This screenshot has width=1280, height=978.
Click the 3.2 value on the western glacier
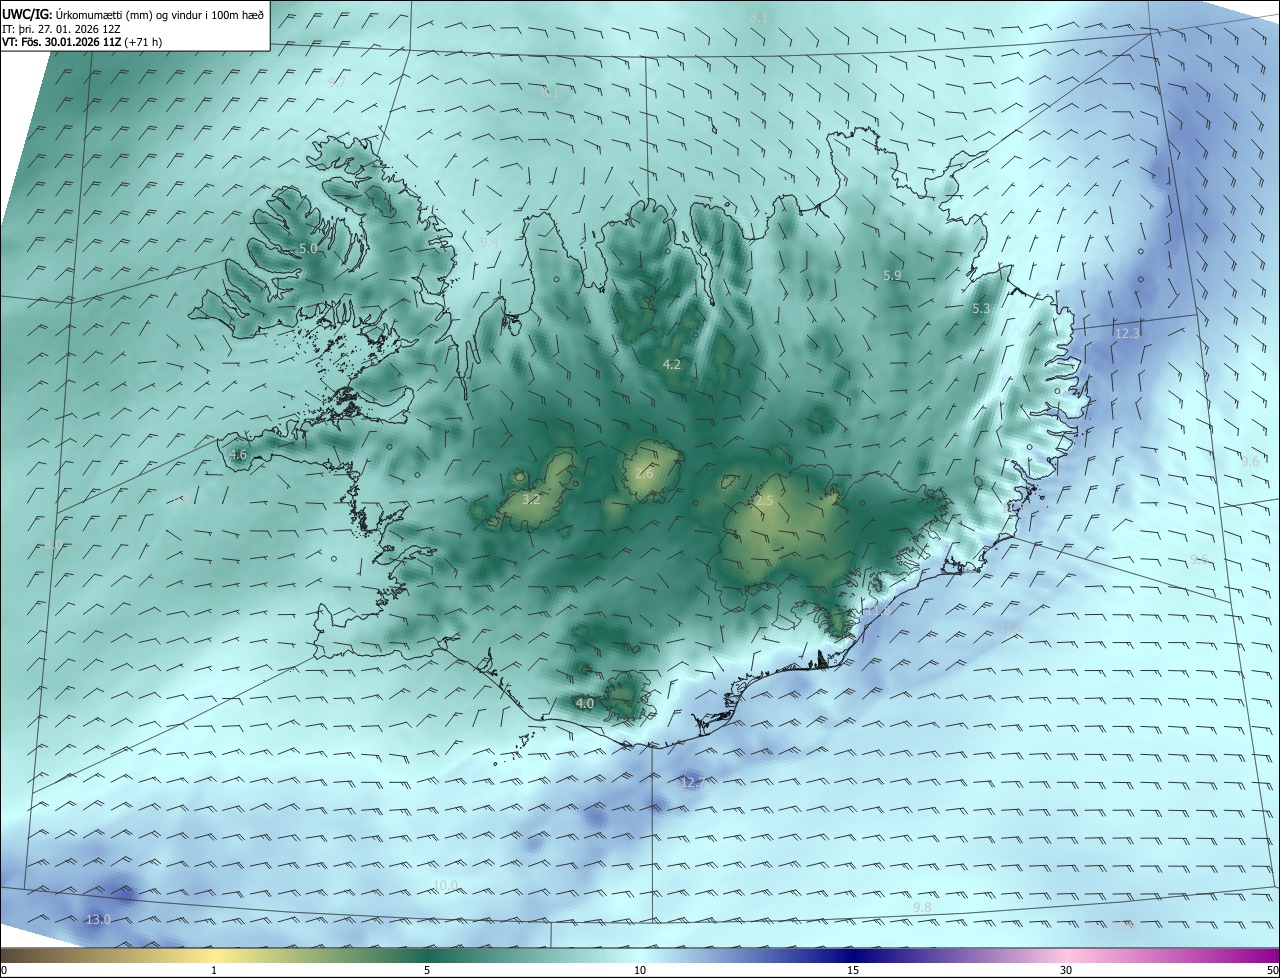click(531, 498)
